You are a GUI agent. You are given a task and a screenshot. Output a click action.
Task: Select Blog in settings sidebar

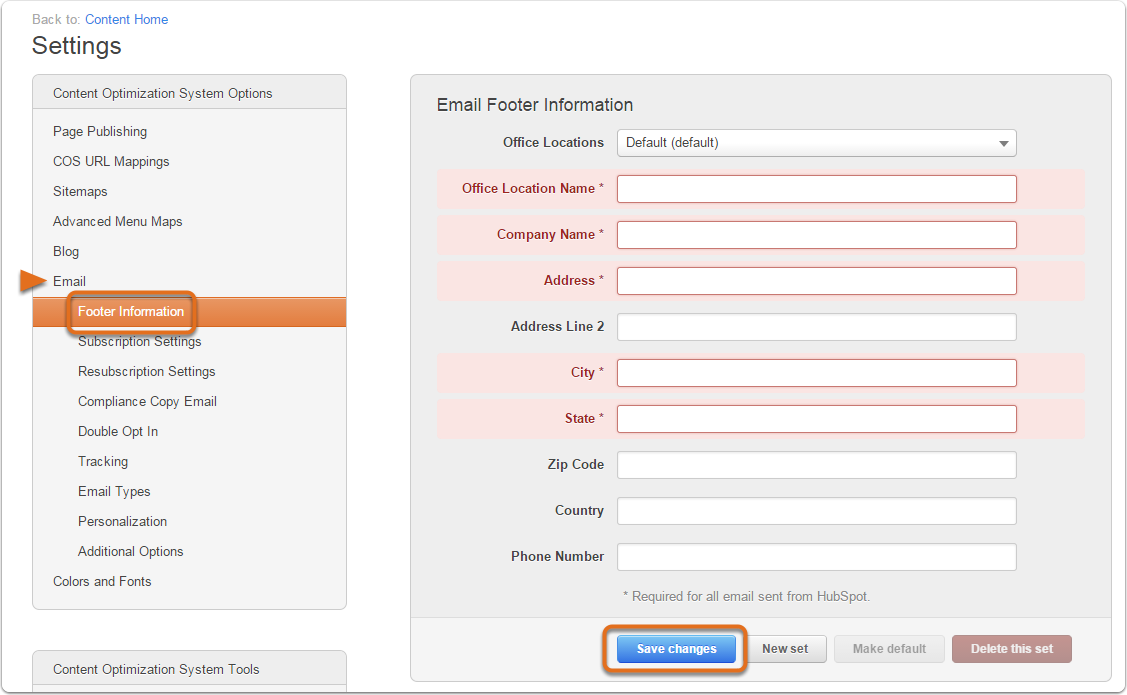(x=65, y=252)
